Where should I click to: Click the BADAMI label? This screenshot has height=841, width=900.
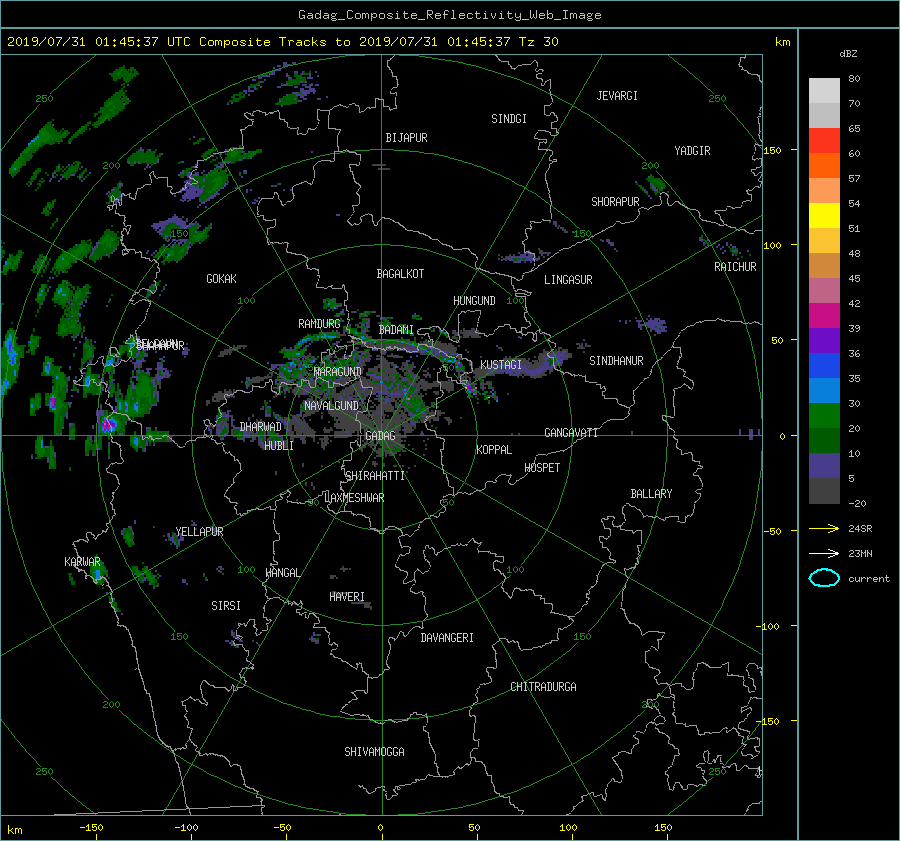click(396, 330)
